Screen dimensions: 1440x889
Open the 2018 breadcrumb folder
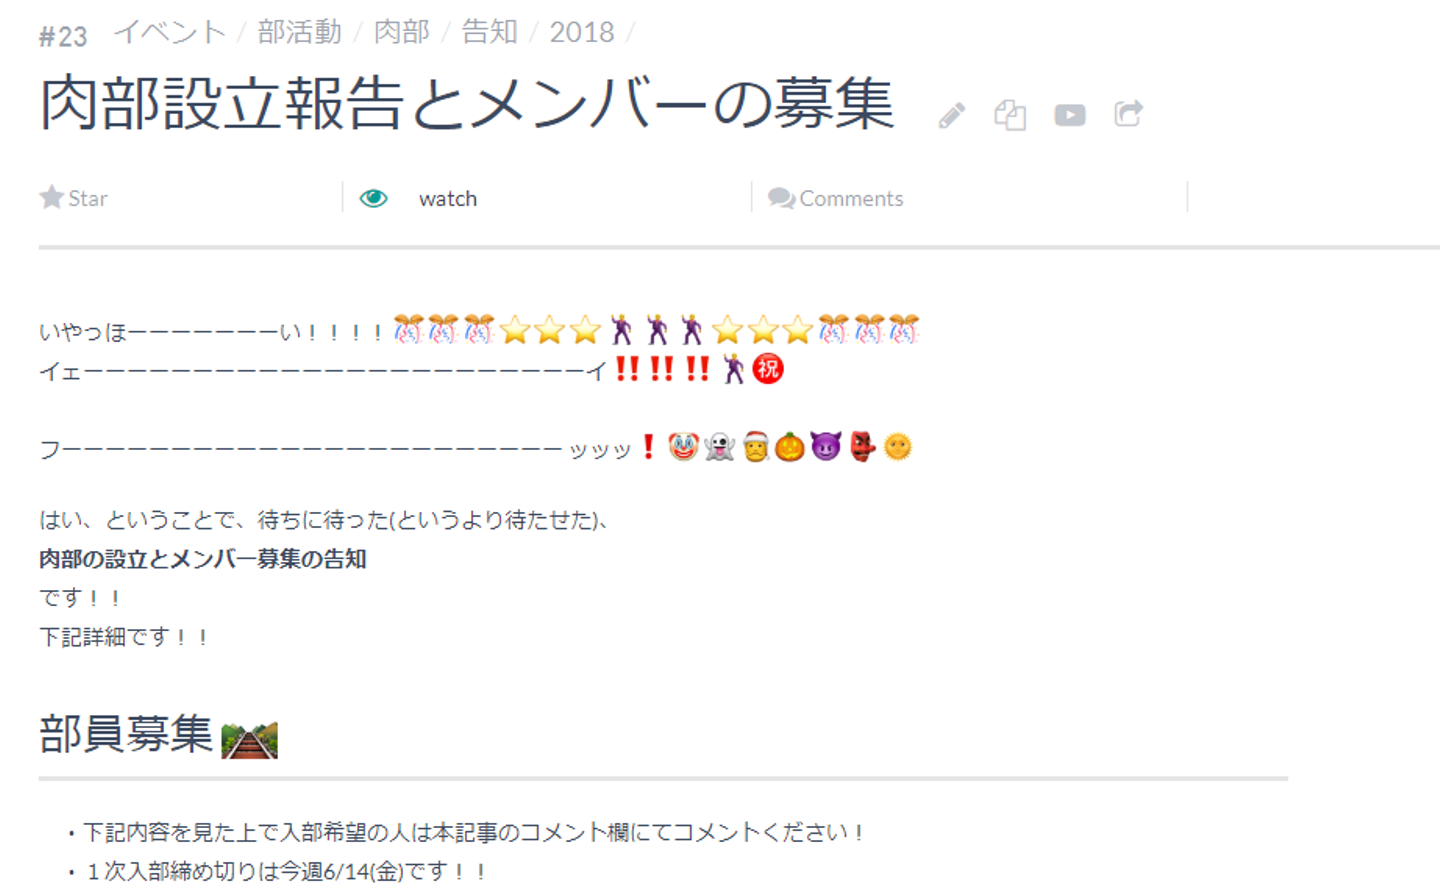pyautogui.click(x=582, y=32)
